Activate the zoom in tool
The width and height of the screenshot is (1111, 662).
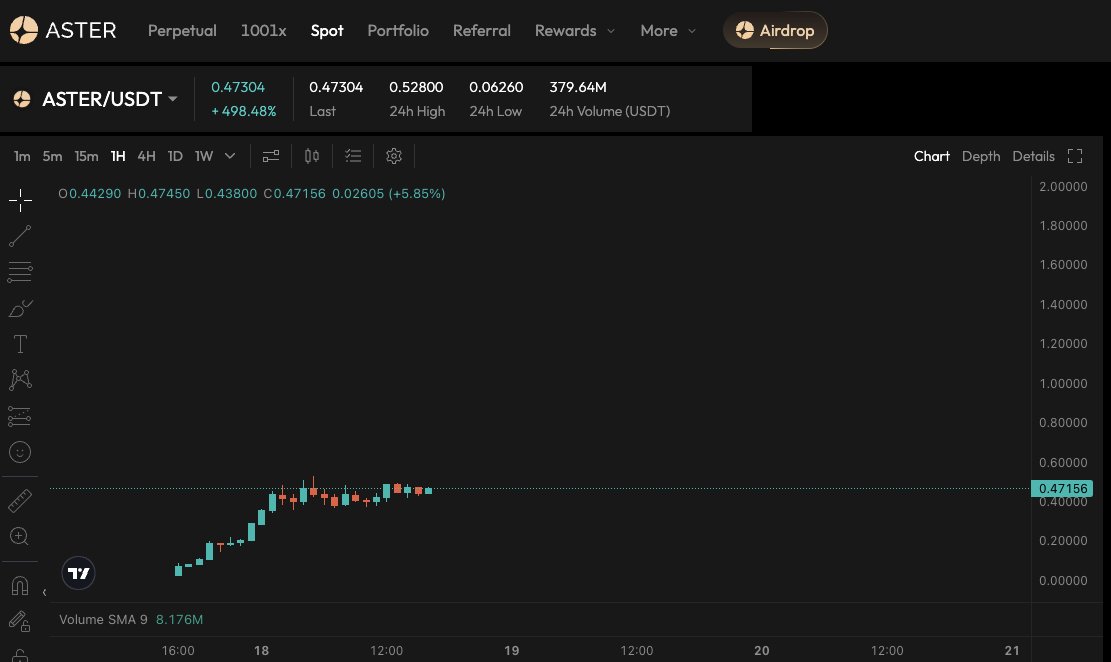[x=20, y=537]
